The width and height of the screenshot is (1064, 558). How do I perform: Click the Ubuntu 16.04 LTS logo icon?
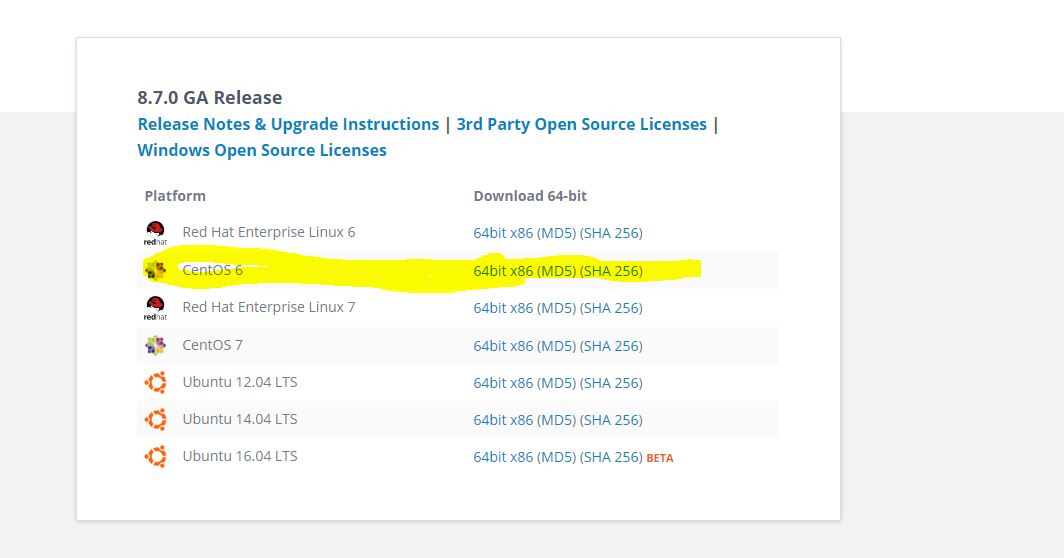point(155,457)
